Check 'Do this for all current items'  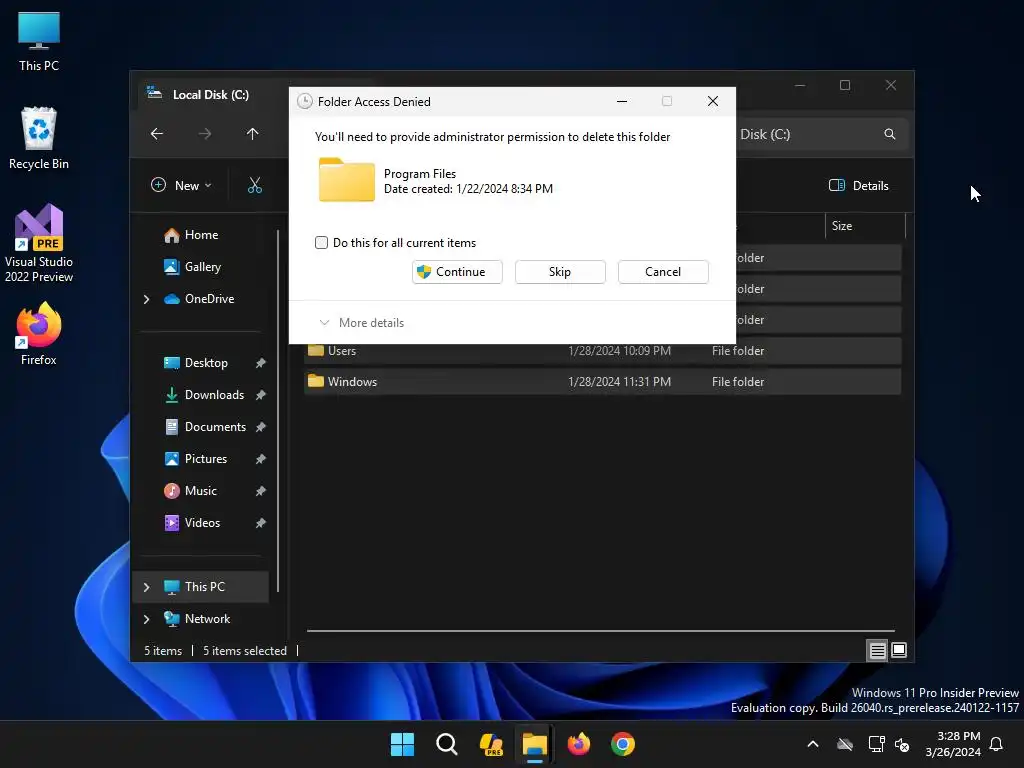[321, 243]
